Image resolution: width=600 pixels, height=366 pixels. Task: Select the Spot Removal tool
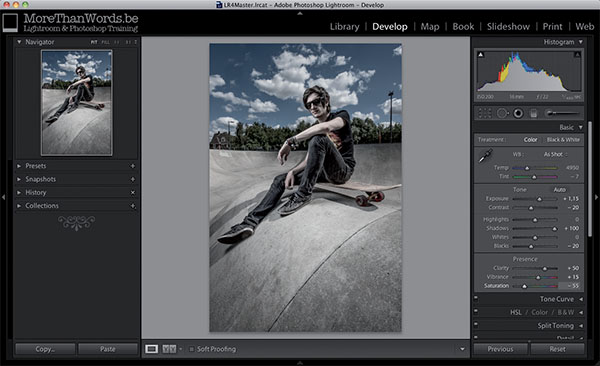point(502,113)
